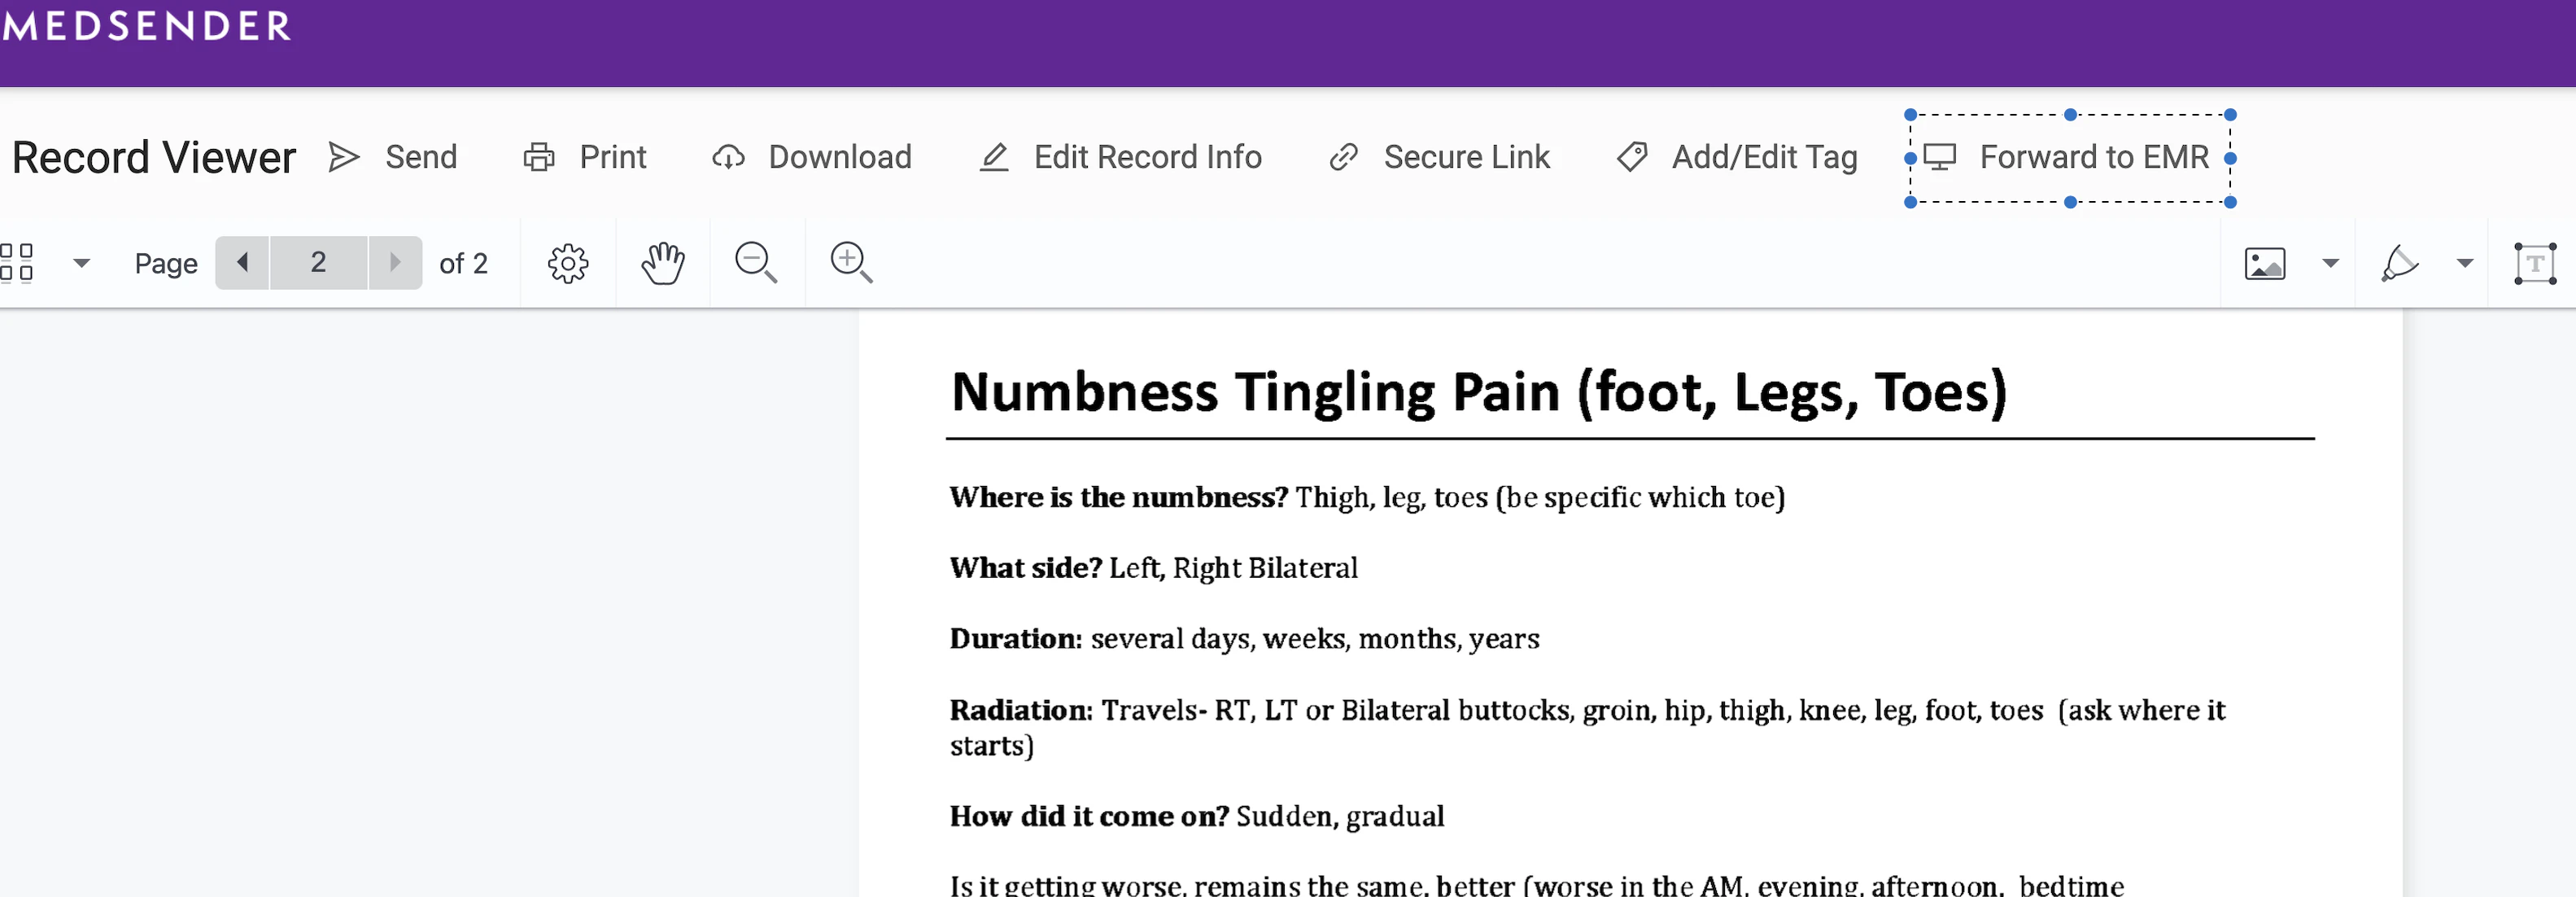Open the thumbnail layout dropdown
2576x897 pixels.
tap(82, 263)
